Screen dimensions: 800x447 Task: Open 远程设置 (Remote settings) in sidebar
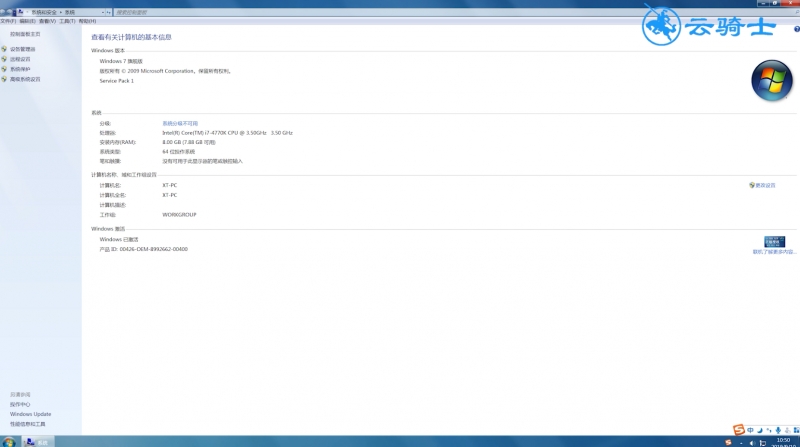20,59
